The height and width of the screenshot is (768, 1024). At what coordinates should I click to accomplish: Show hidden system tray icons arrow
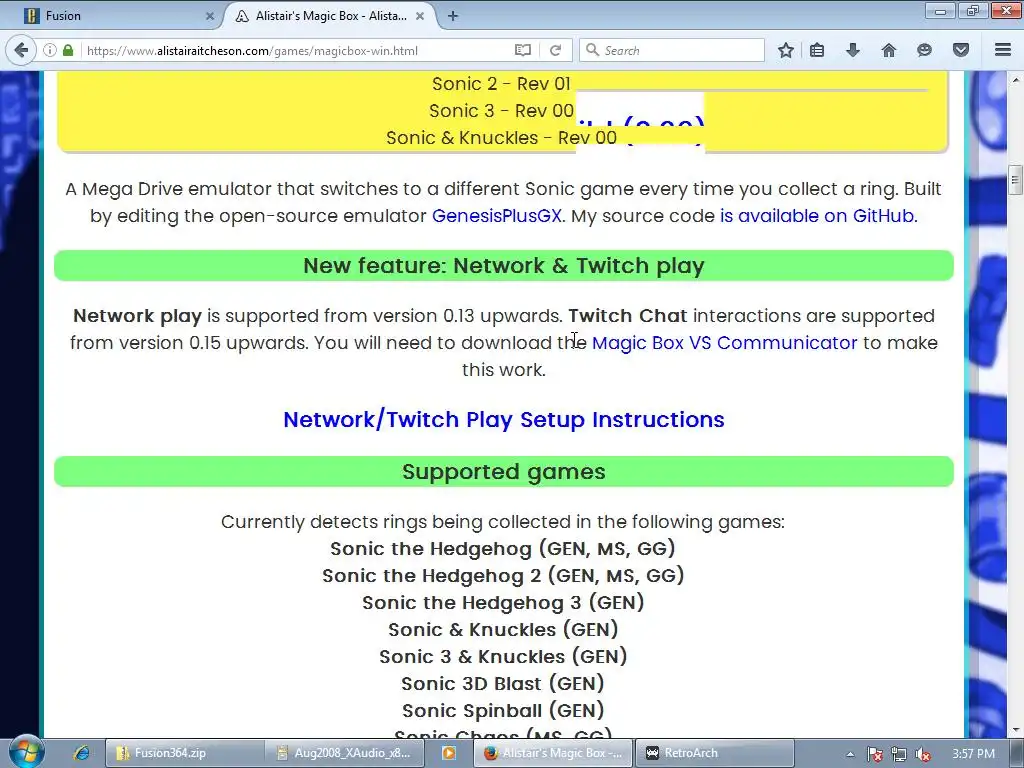pos(850,754)
